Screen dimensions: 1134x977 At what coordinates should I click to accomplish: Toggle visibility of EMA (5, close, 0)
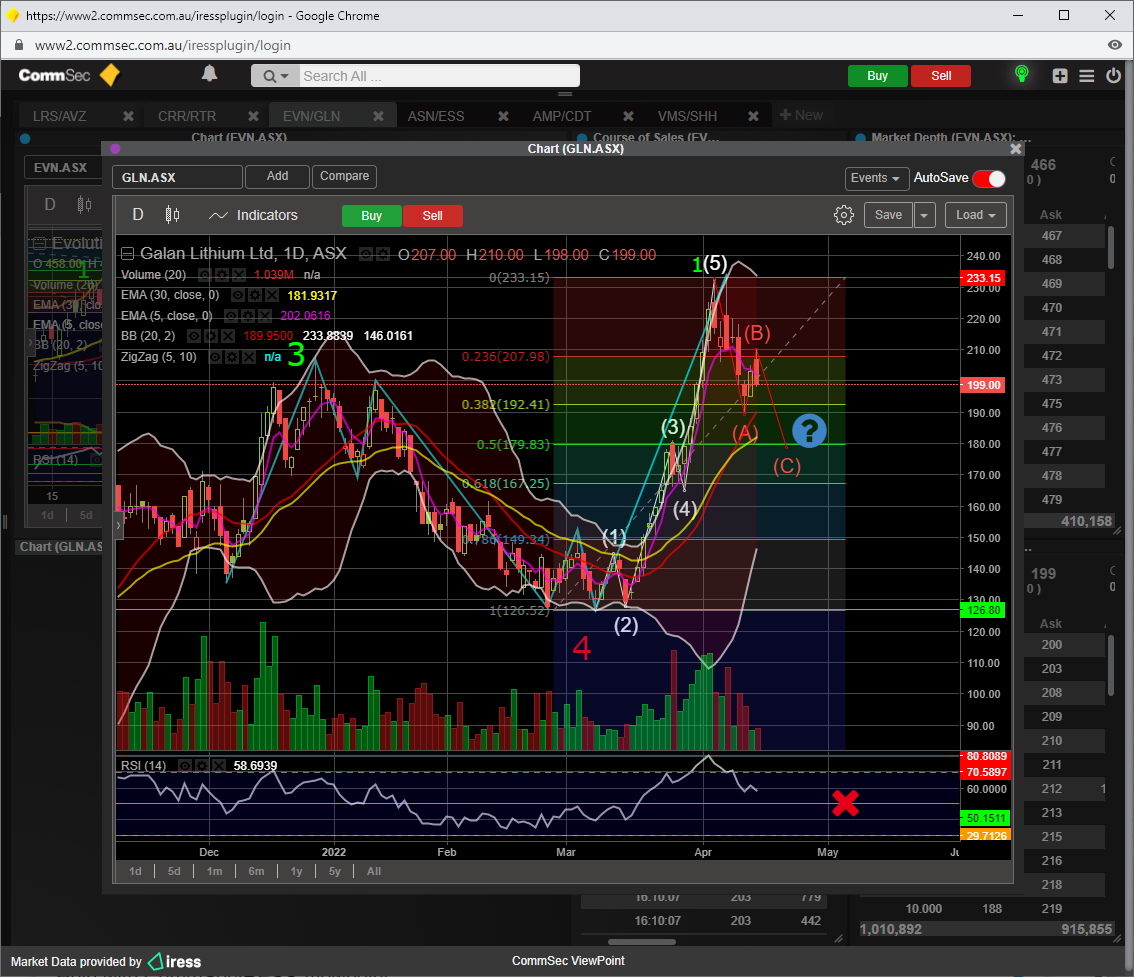[233, 315]
